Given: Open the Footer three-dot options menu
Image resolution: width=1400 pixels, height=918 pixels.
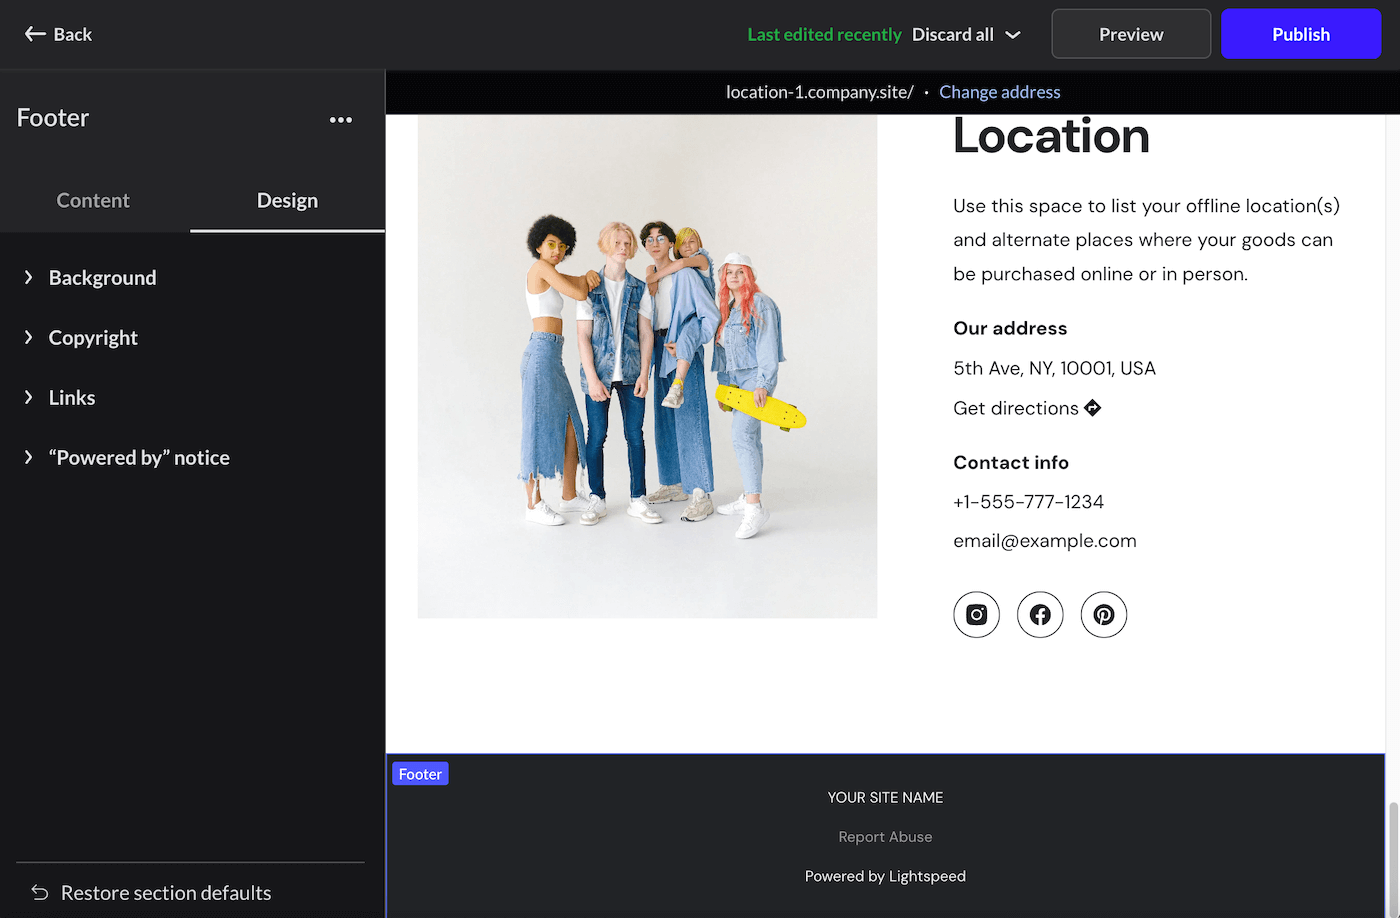Looking at the screenshot, I should coord(340,119).
